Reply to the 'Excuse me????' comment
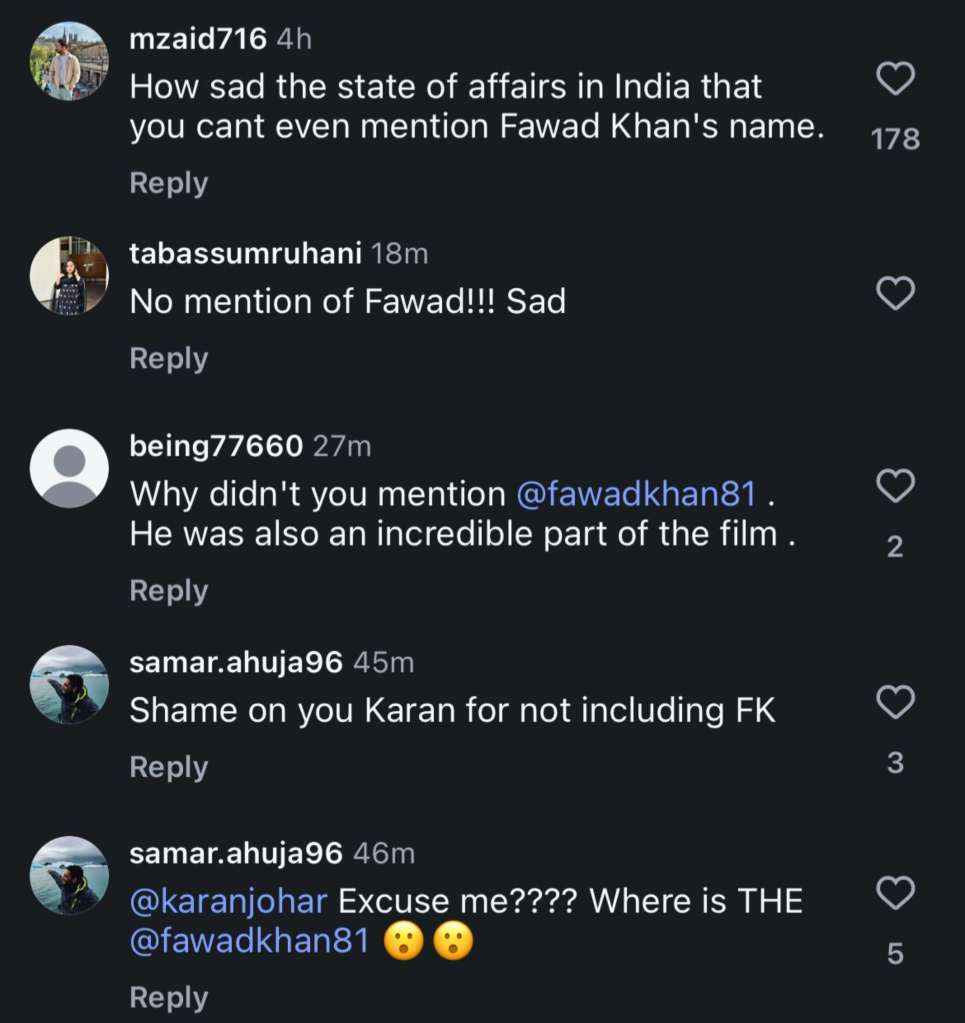Screen dimensions: 965x1023 coord(169,997)
